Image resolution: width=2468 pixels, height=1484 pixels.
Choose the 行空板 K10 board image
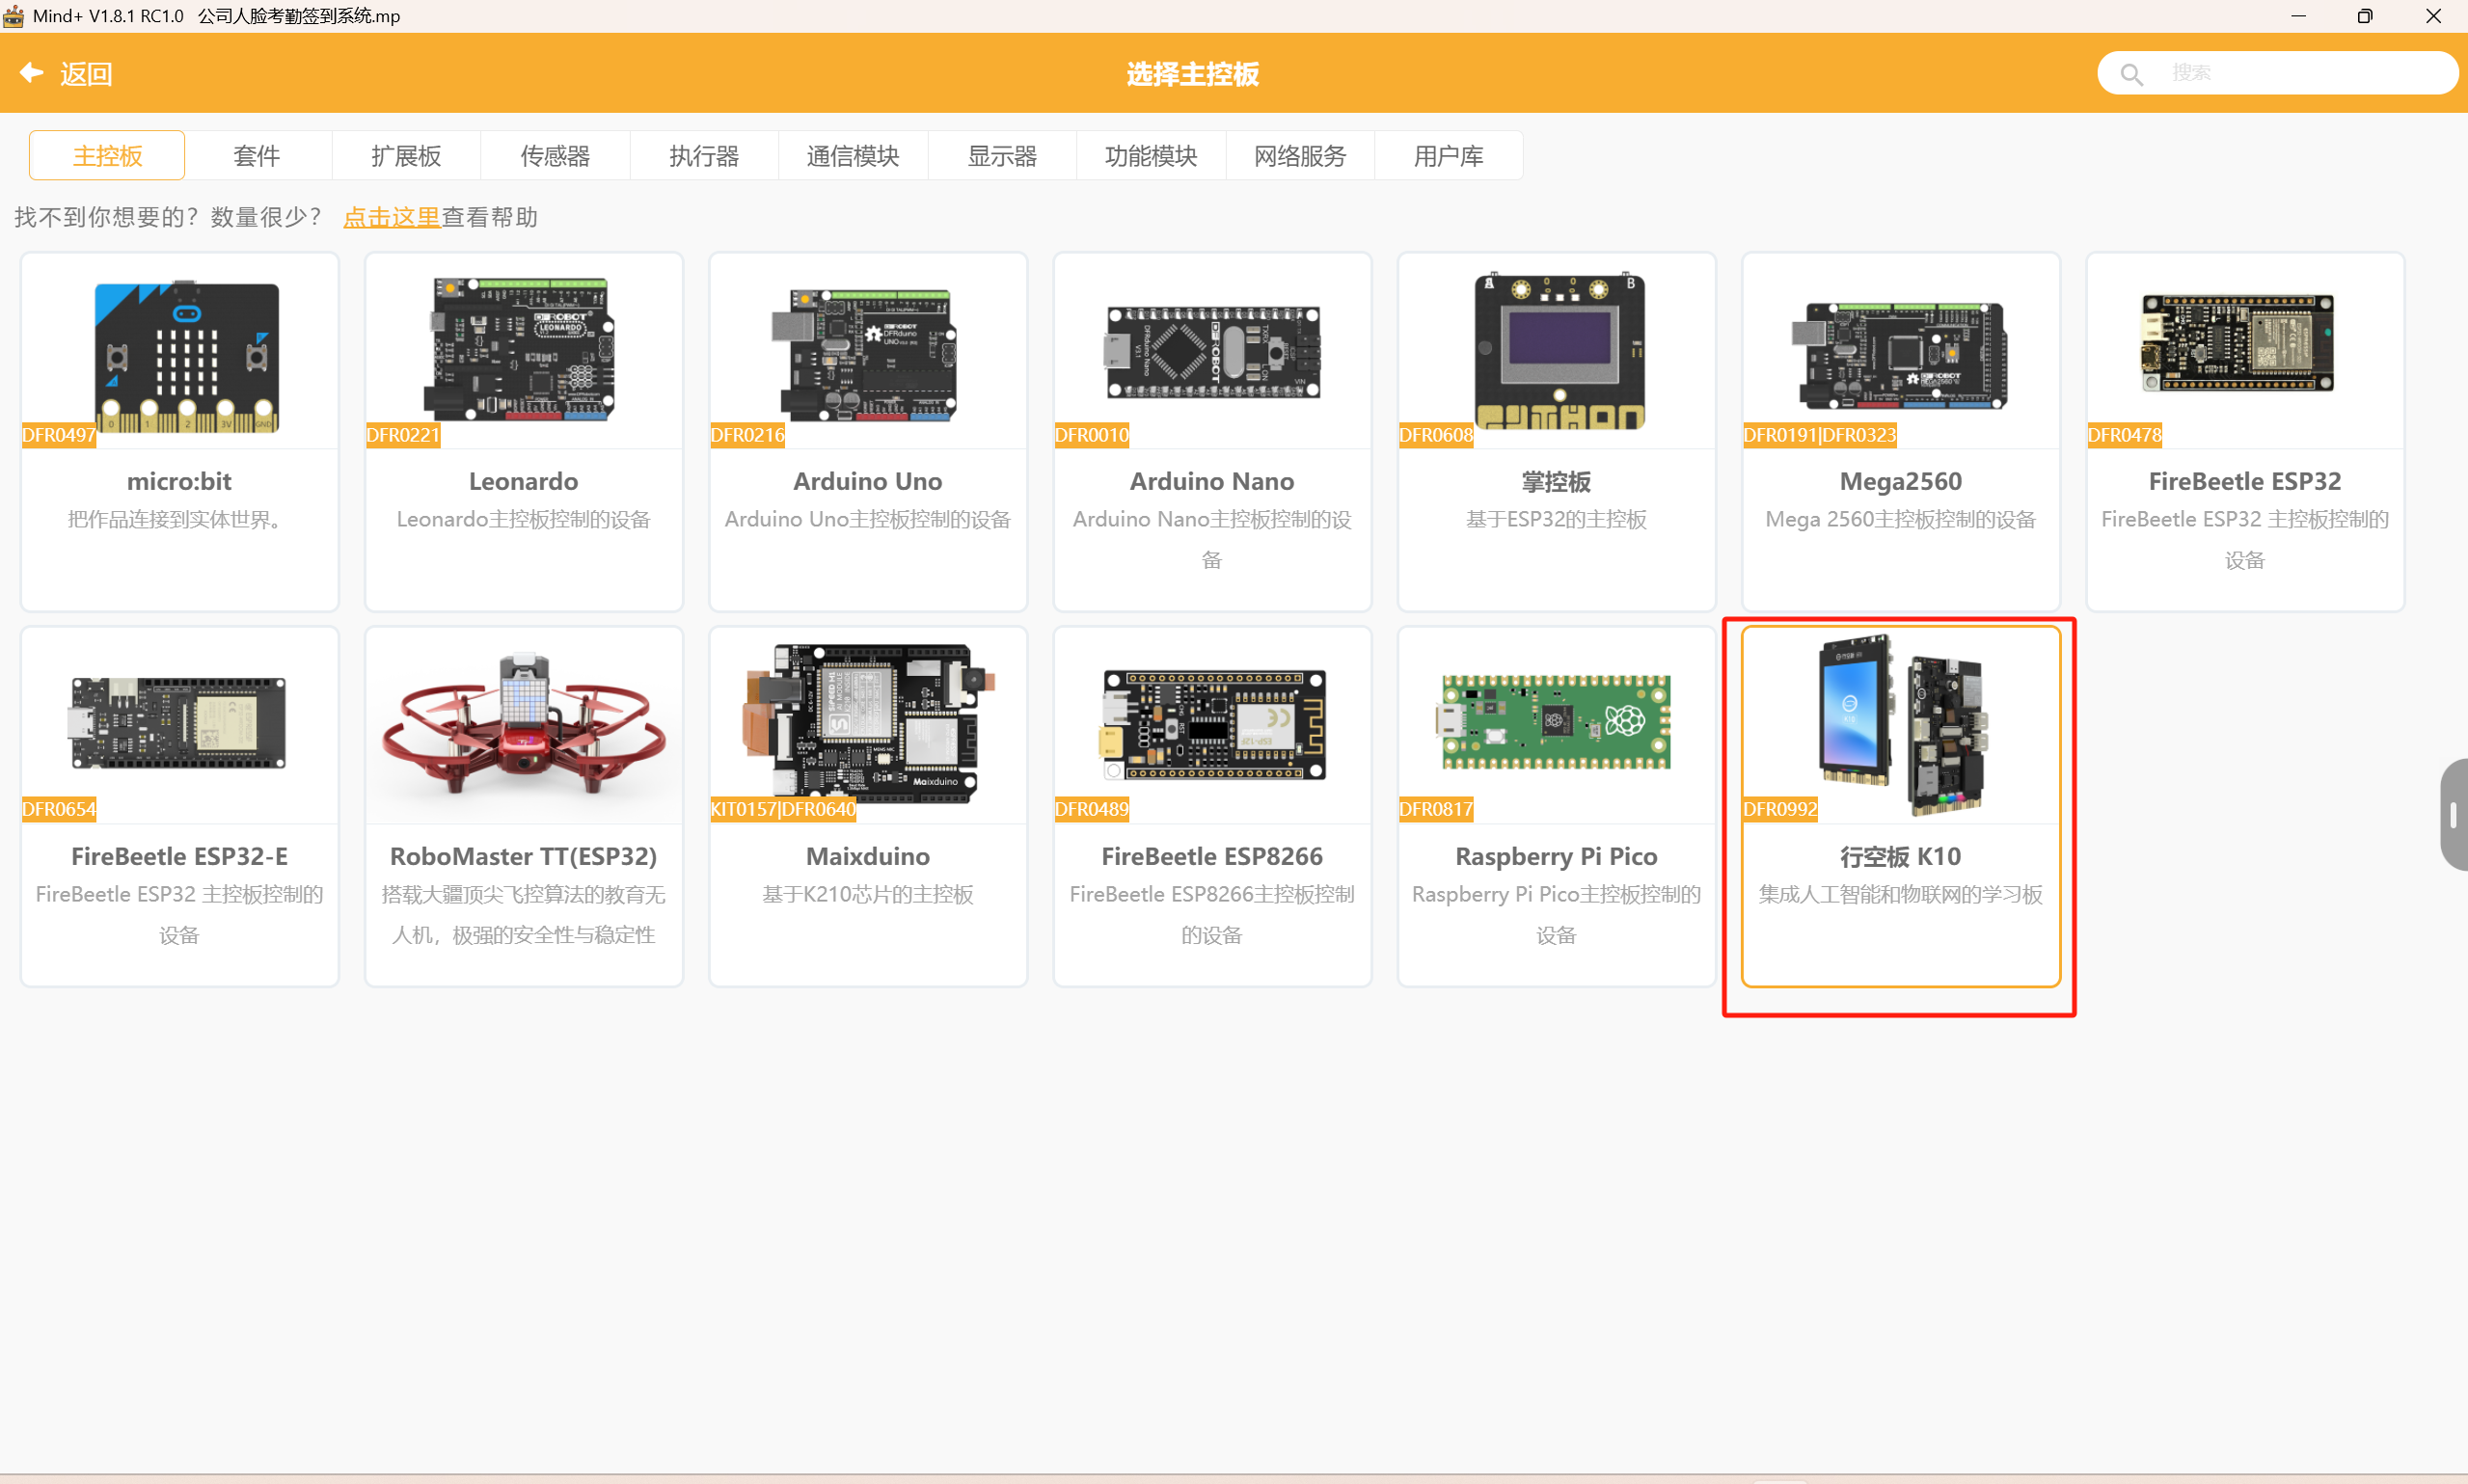1901,726
